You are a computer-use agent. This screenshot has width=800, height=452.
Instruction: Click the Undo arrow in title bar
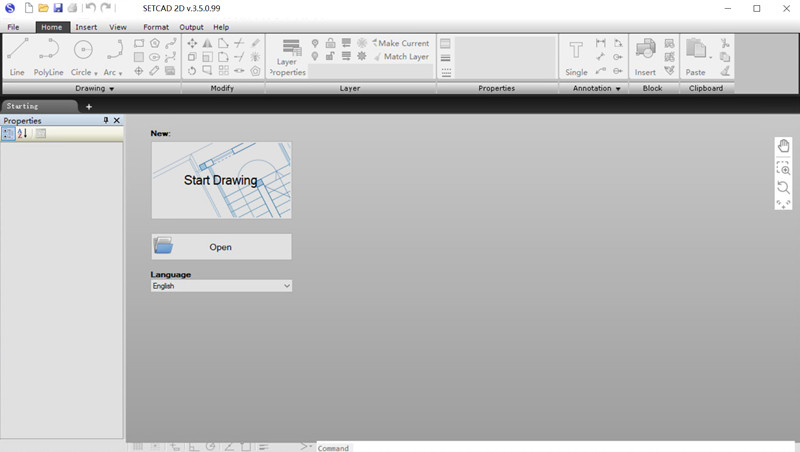[91, 8]
